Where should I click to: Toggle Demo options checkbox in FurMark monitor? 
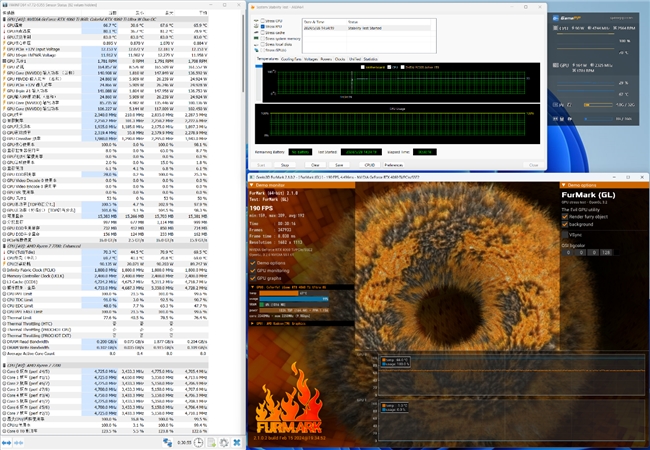pyautogui.click(x=252, y=263)
